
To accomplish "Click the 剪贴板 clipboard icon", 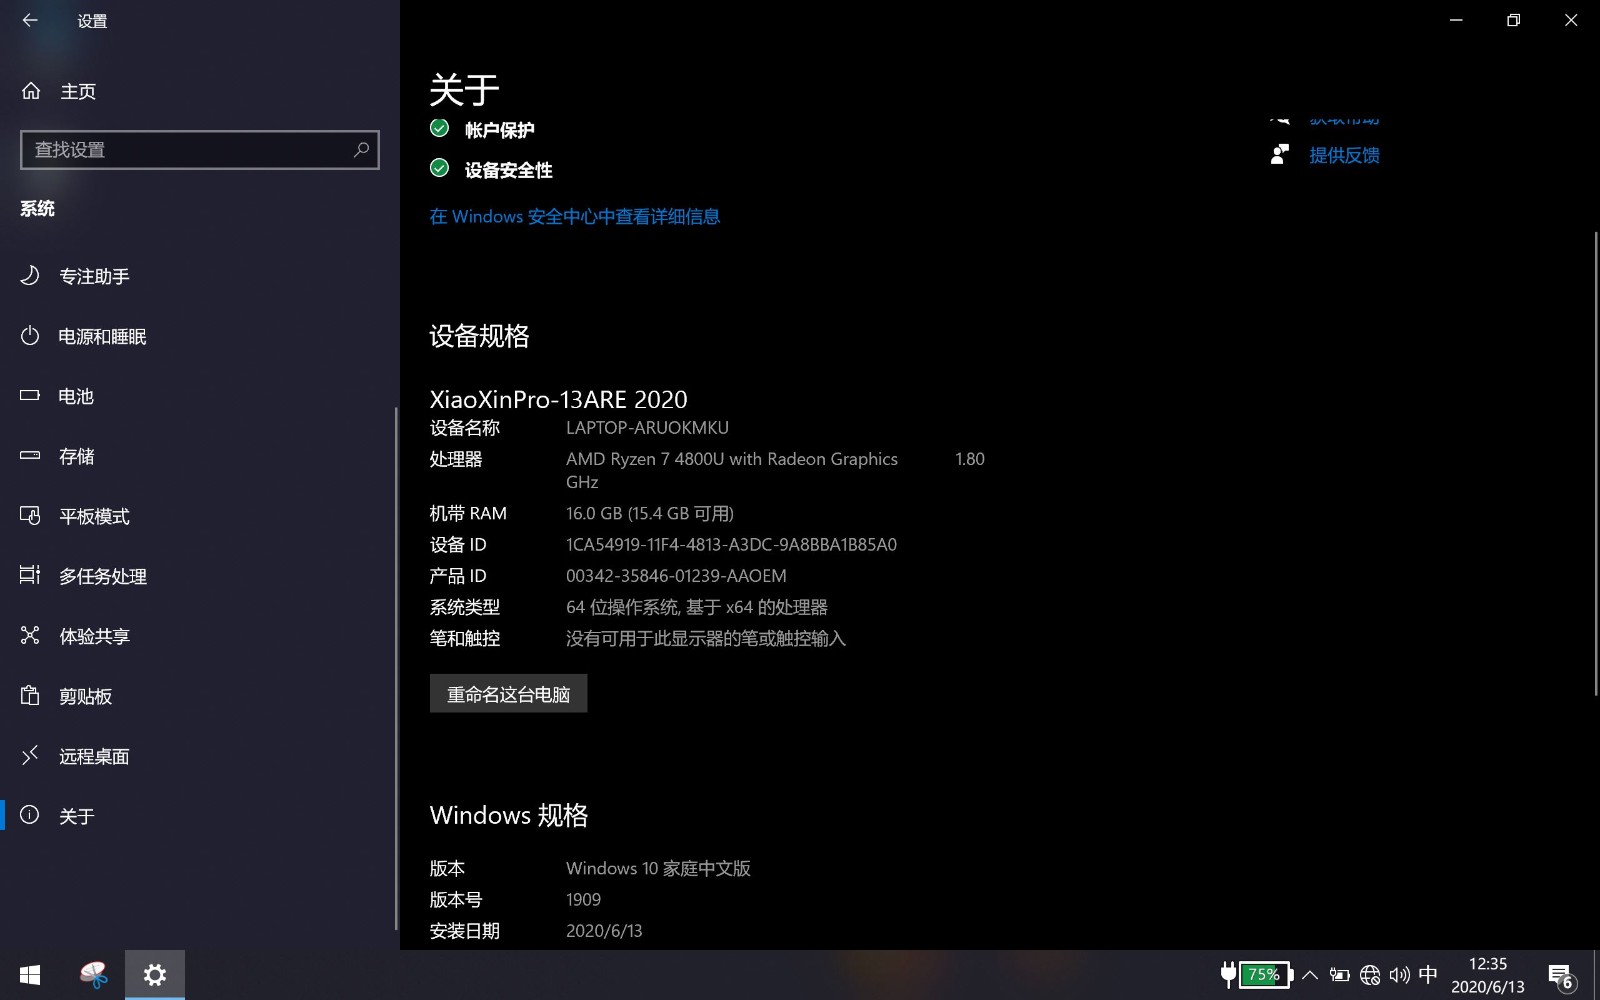I will tap(30, 695).
